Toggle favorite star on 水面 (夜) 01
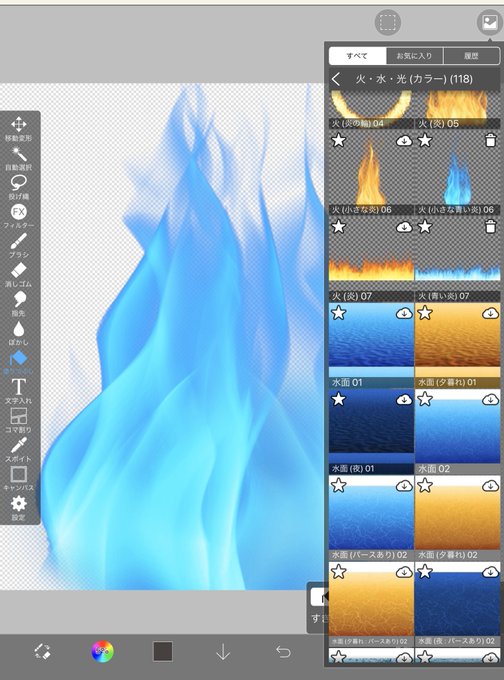This screenshot has width=504, height=680. (338, 399)
